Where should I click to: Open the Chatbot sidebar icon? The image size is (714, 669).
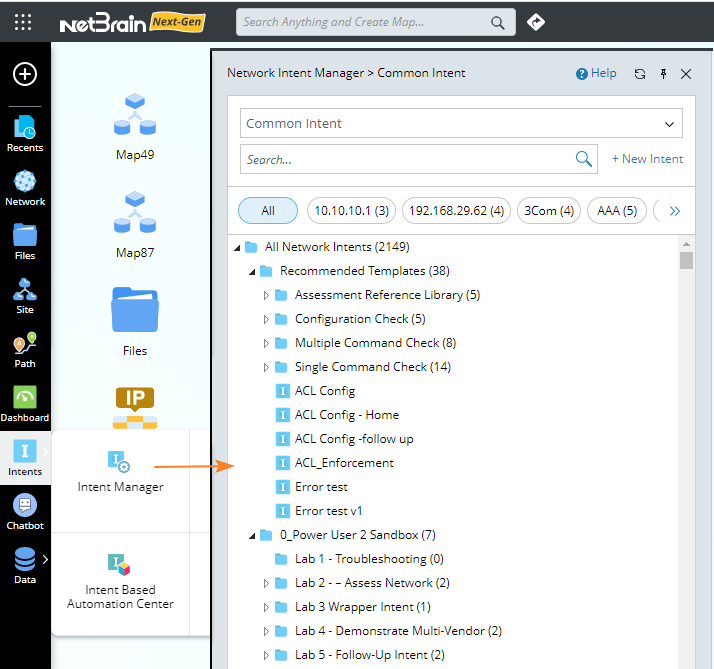[x=25, y=512]
